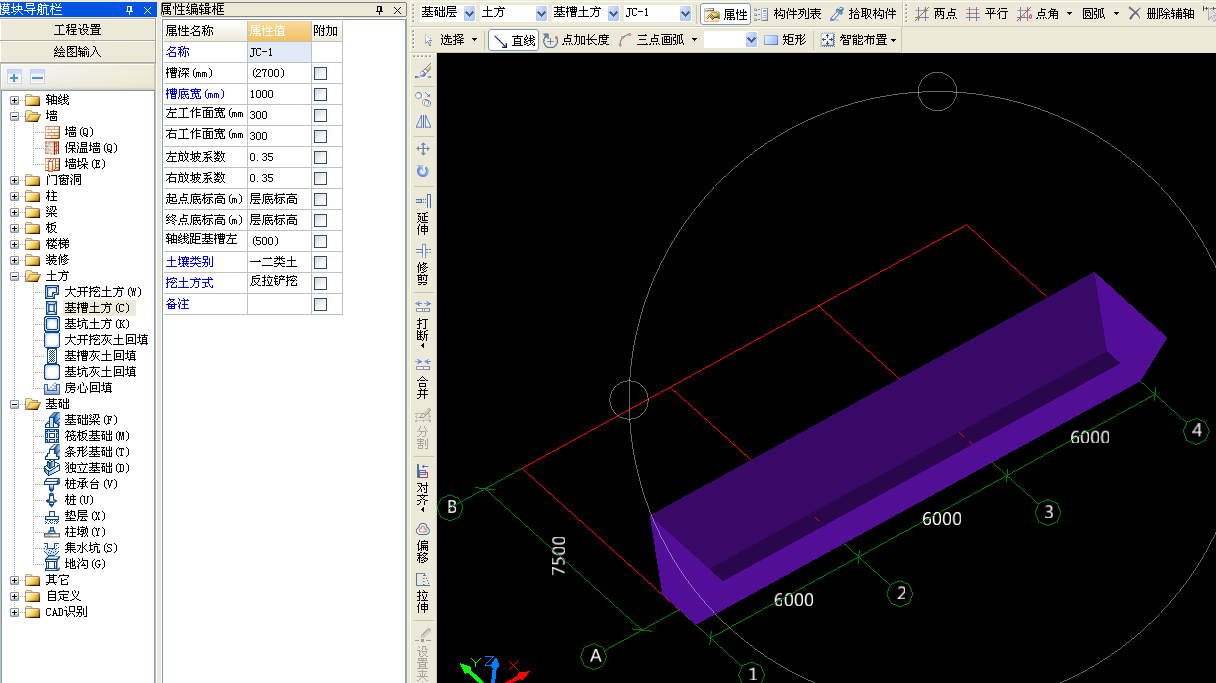Expand the 柱 tree node

pyautogui.click(x=14, y=196)
